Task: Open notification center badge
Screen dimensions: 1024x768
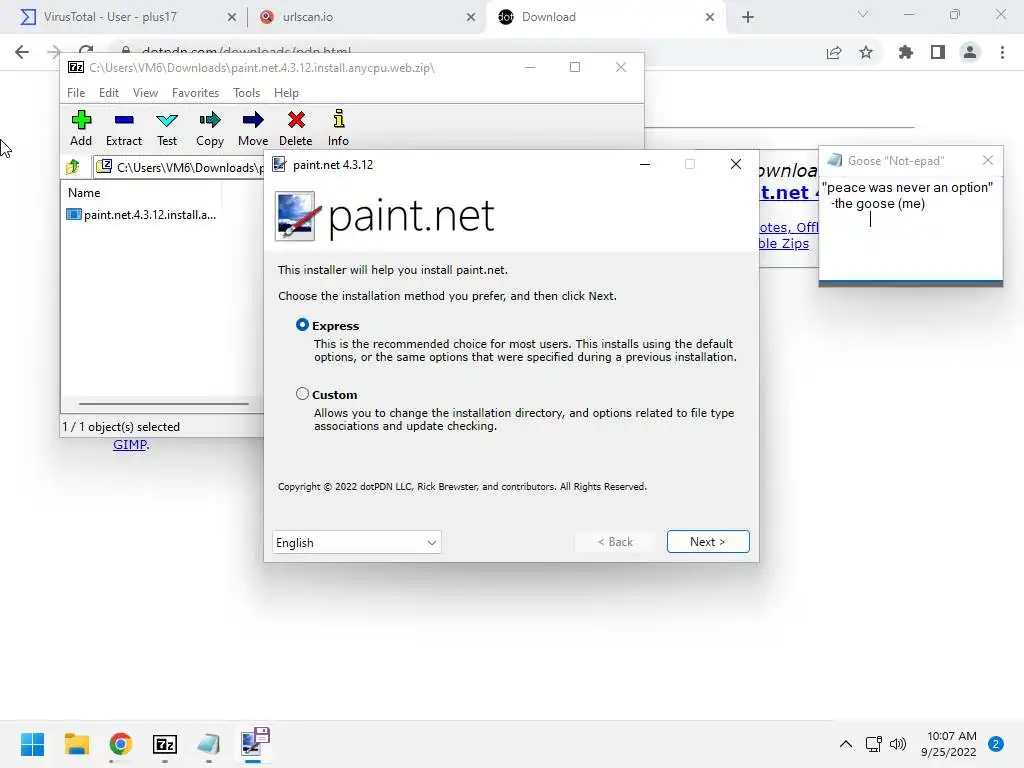Action: [x=995, y=744]
